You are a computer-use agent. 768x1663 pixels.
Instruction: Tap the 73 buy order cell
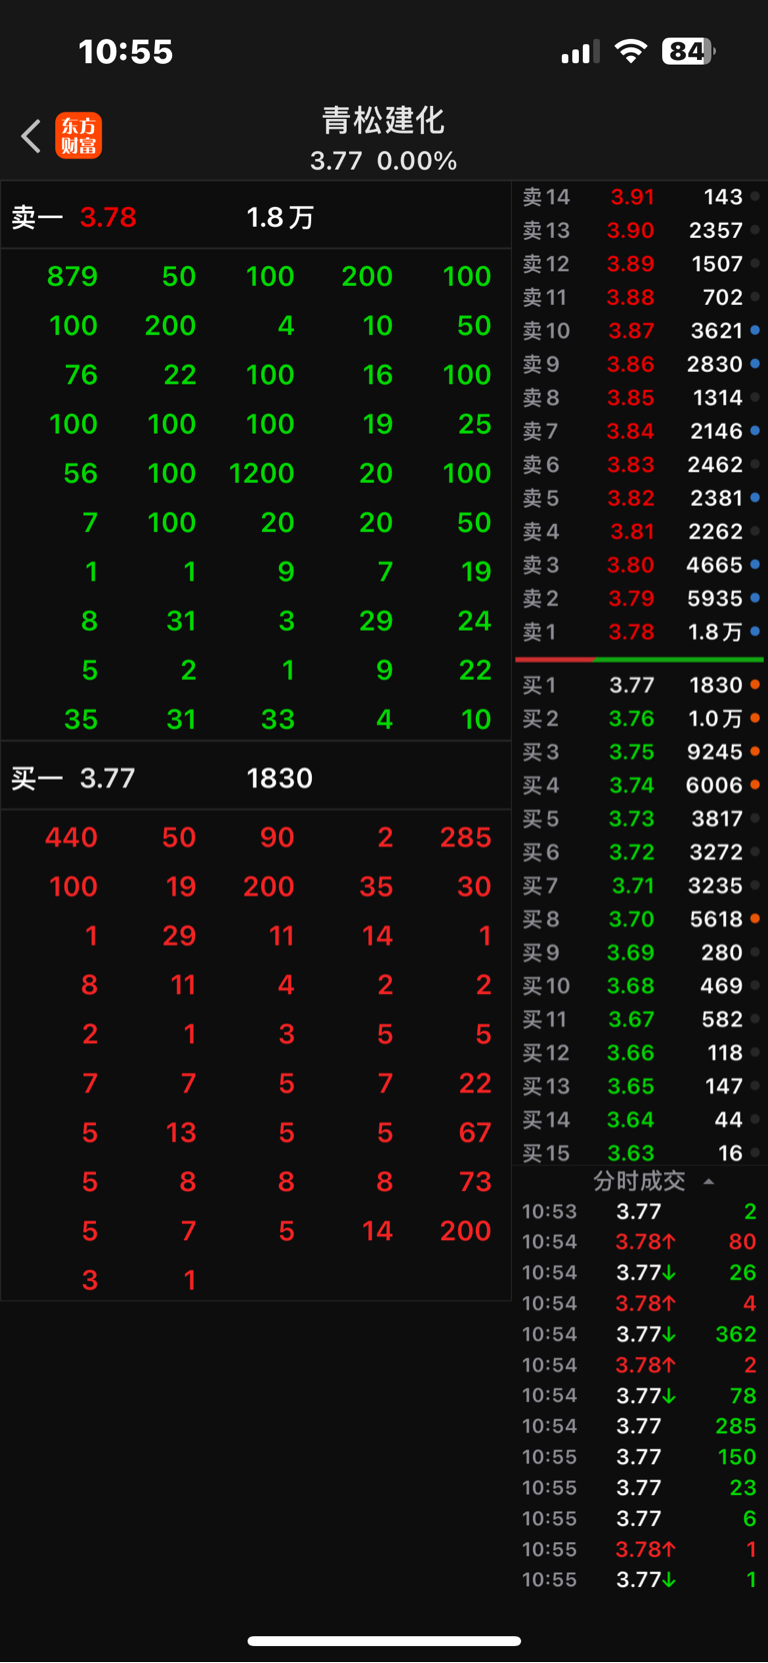click(x=476, y=1182)
